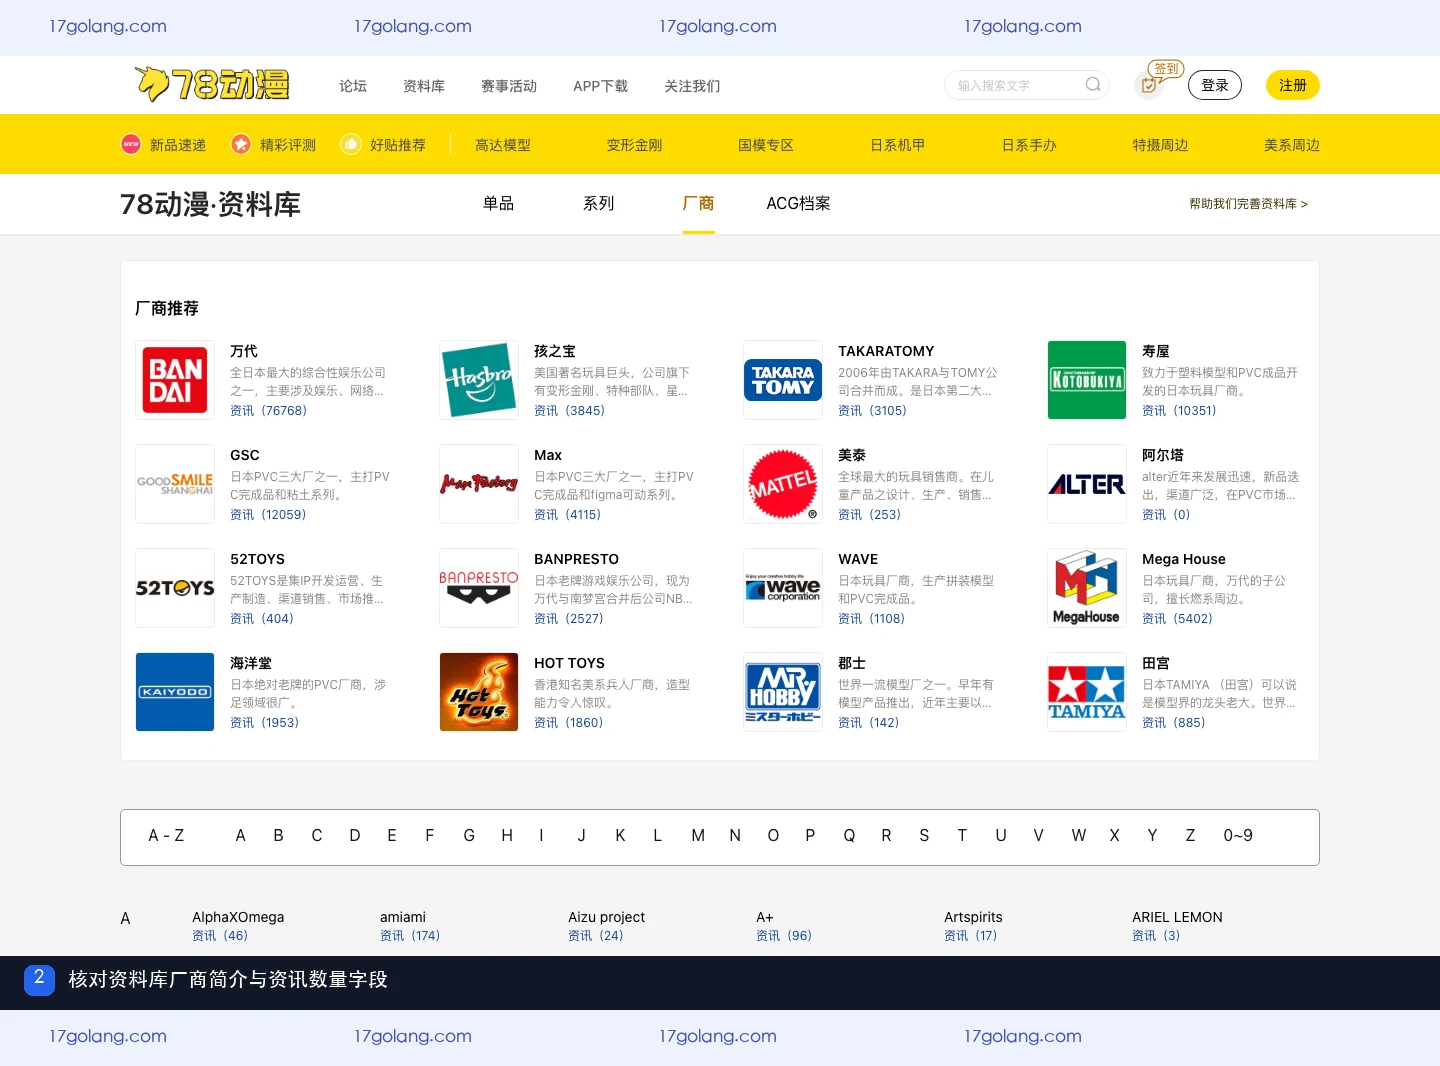The width and height of the screenshot is (1440, 1066).
Task: Go to 高达模型 category
Action: click(x=503, y=145)
